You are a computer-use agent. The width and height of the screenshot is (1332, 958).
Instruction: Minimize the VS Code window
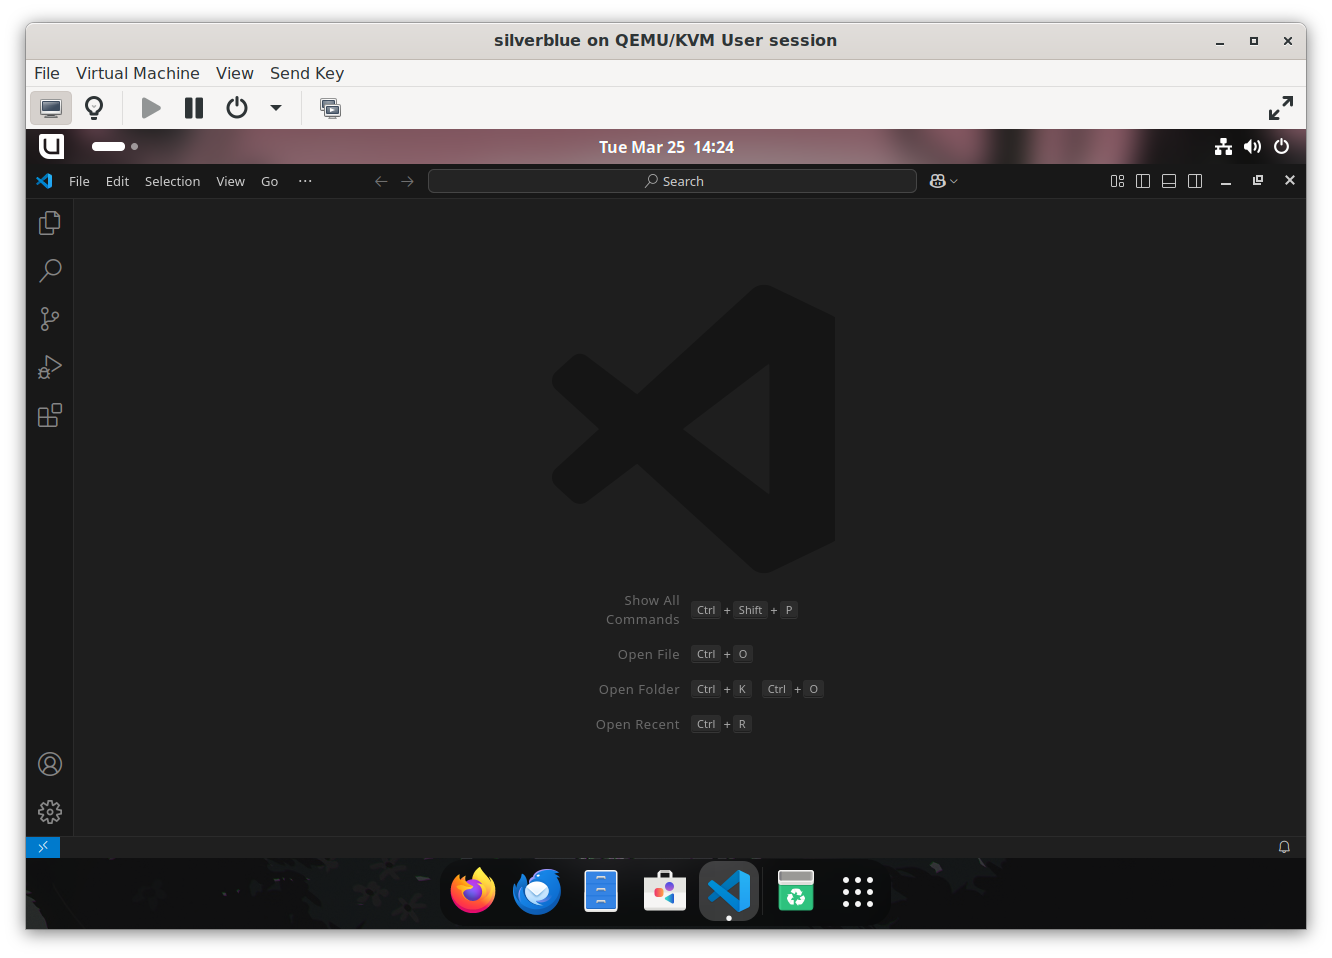pos(1226,181)
